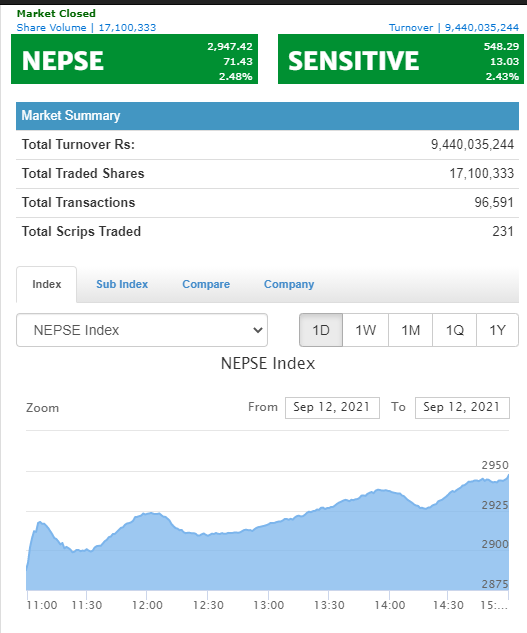Edit the To date field Sep 12, 2021
Image resolution: width=527 pixels, height=633 pixels.
pos(462,408)
